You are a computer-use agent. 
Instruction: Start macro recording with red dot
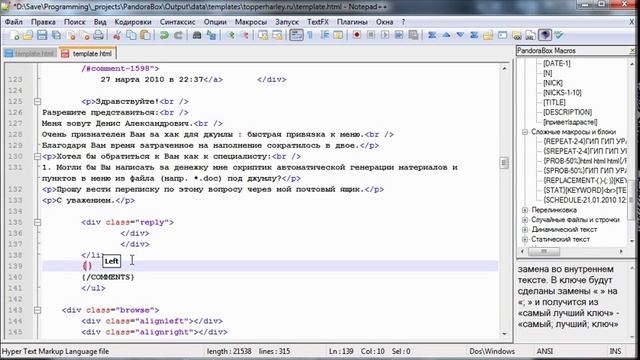click(357, 36)
